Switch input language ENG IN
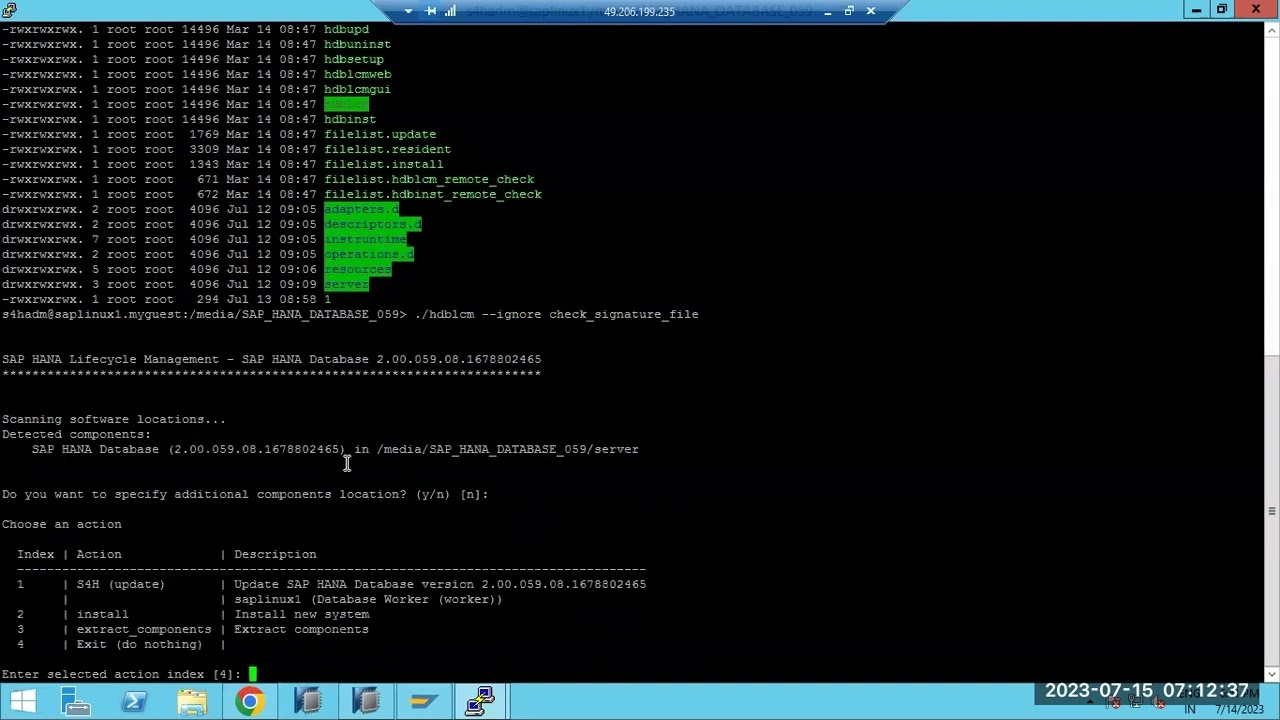 (x=1191, y=702)
